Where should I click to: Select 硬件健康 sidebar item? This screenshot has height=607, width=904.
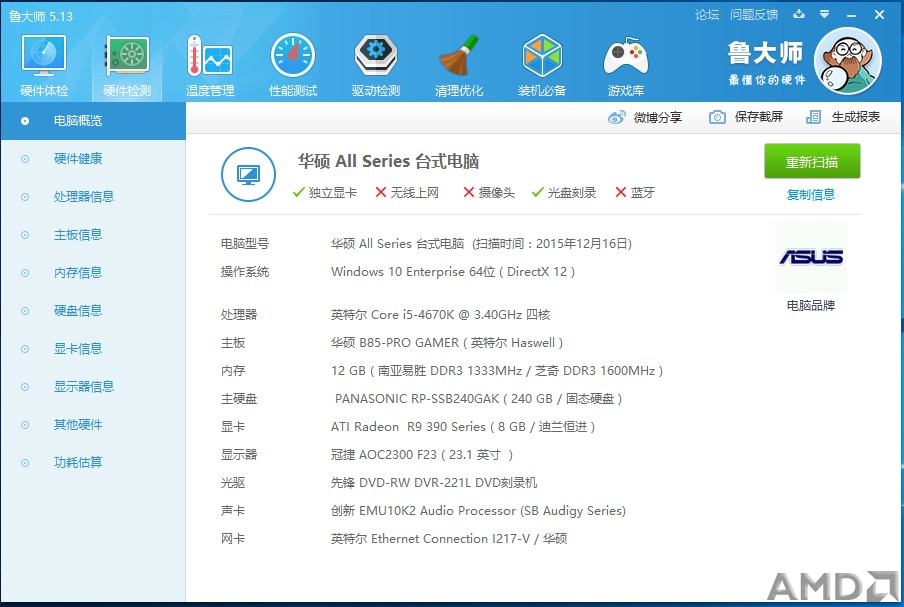pyautogui.click(x=93, y=159)
